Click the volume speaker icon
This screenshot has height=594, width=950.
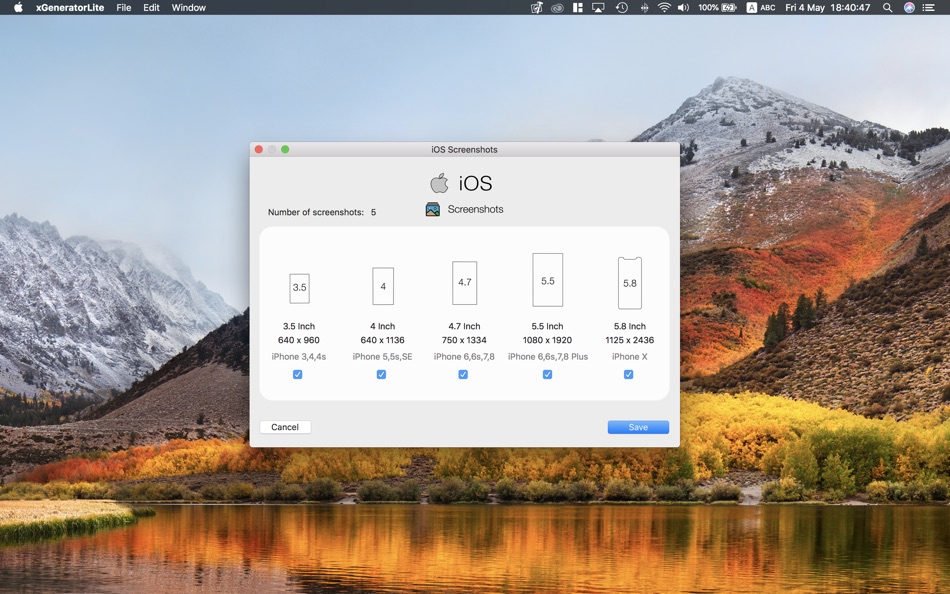point(683,7)
